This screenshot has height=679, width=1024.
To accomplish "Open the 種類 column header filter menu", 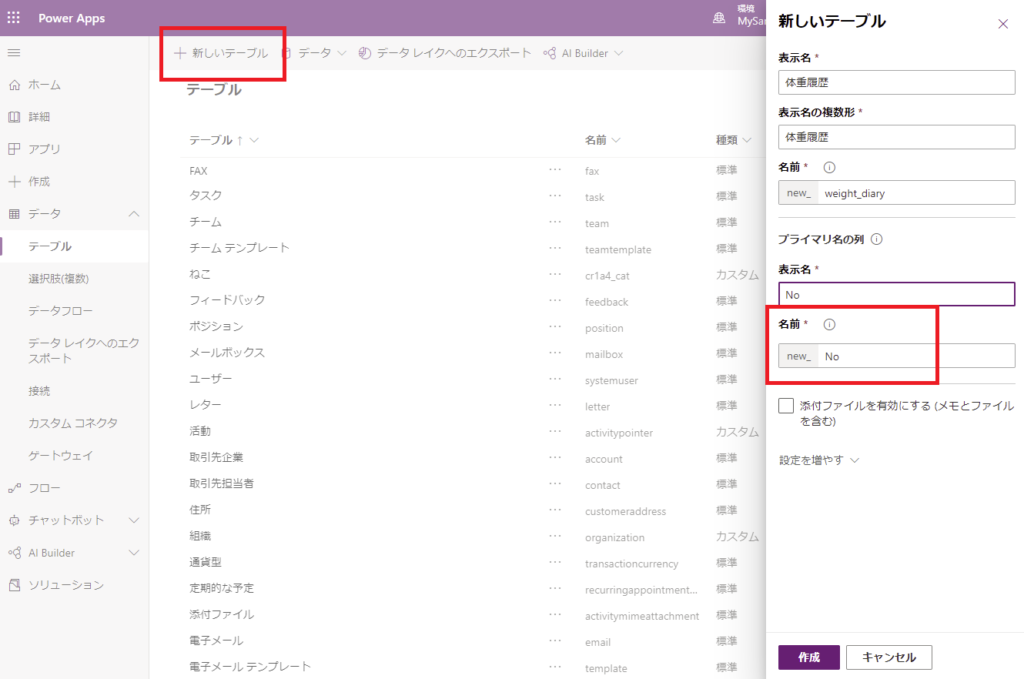I will 733,140.
